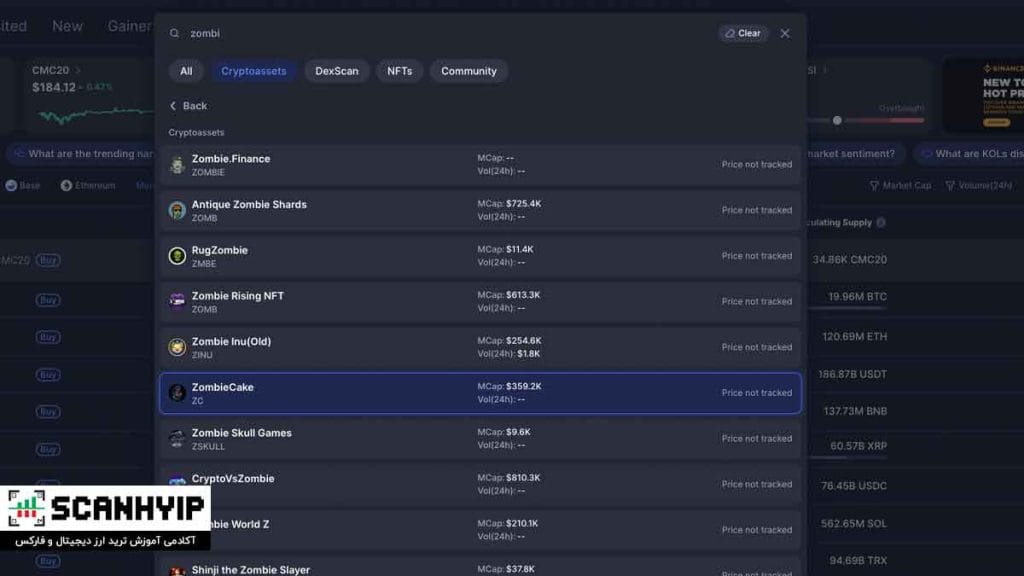
Task: Select the All filter tab
Action: click(x=186, y=71)
